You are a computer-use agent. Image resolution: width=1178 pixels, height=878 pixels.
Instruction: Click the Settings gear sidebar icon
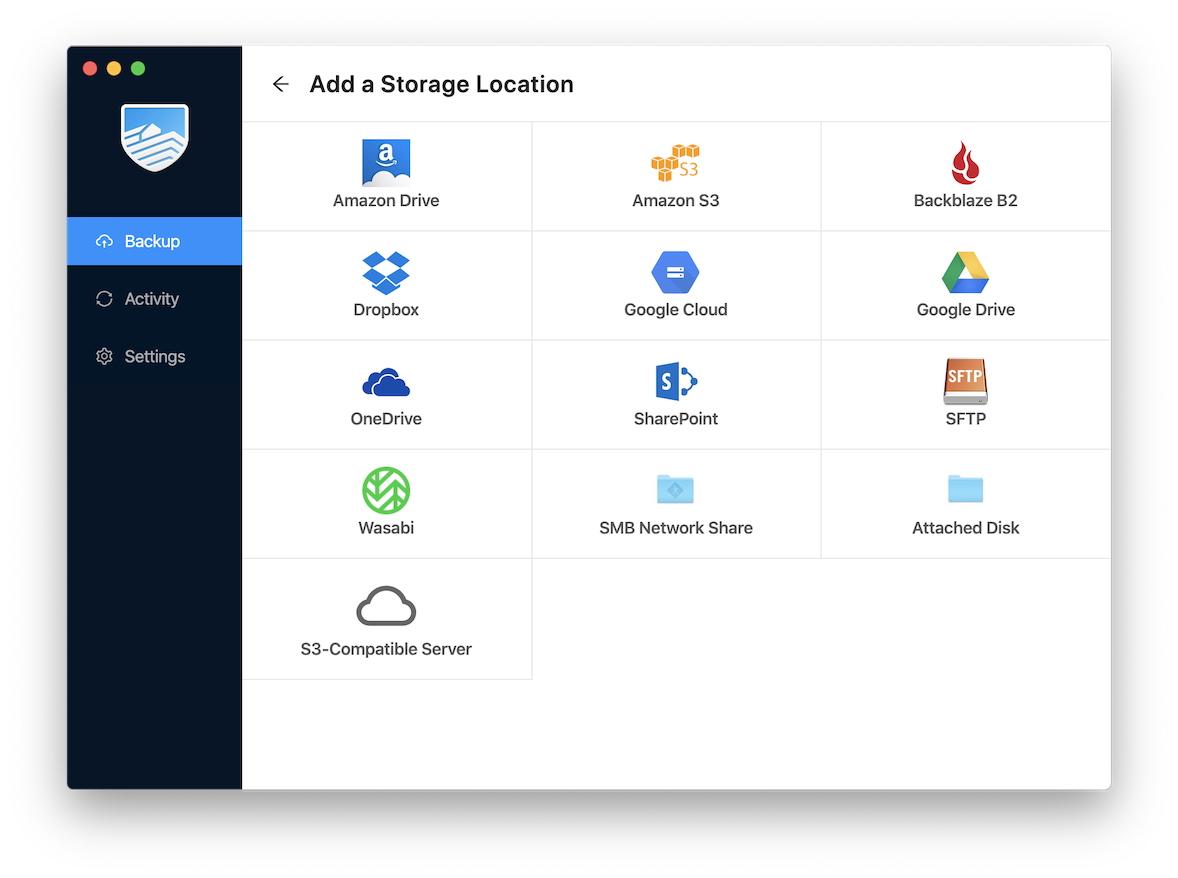tap(104, 356)
